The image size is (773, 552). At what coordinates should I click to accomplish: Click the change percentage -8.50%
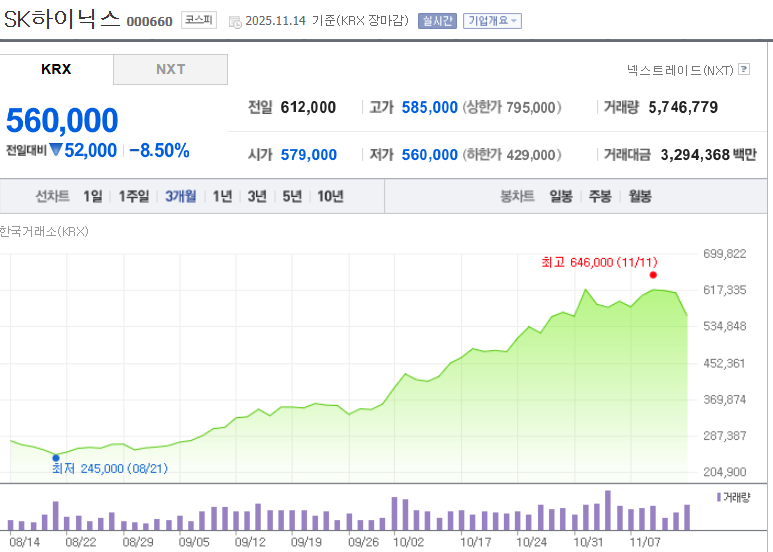point(159,151)
